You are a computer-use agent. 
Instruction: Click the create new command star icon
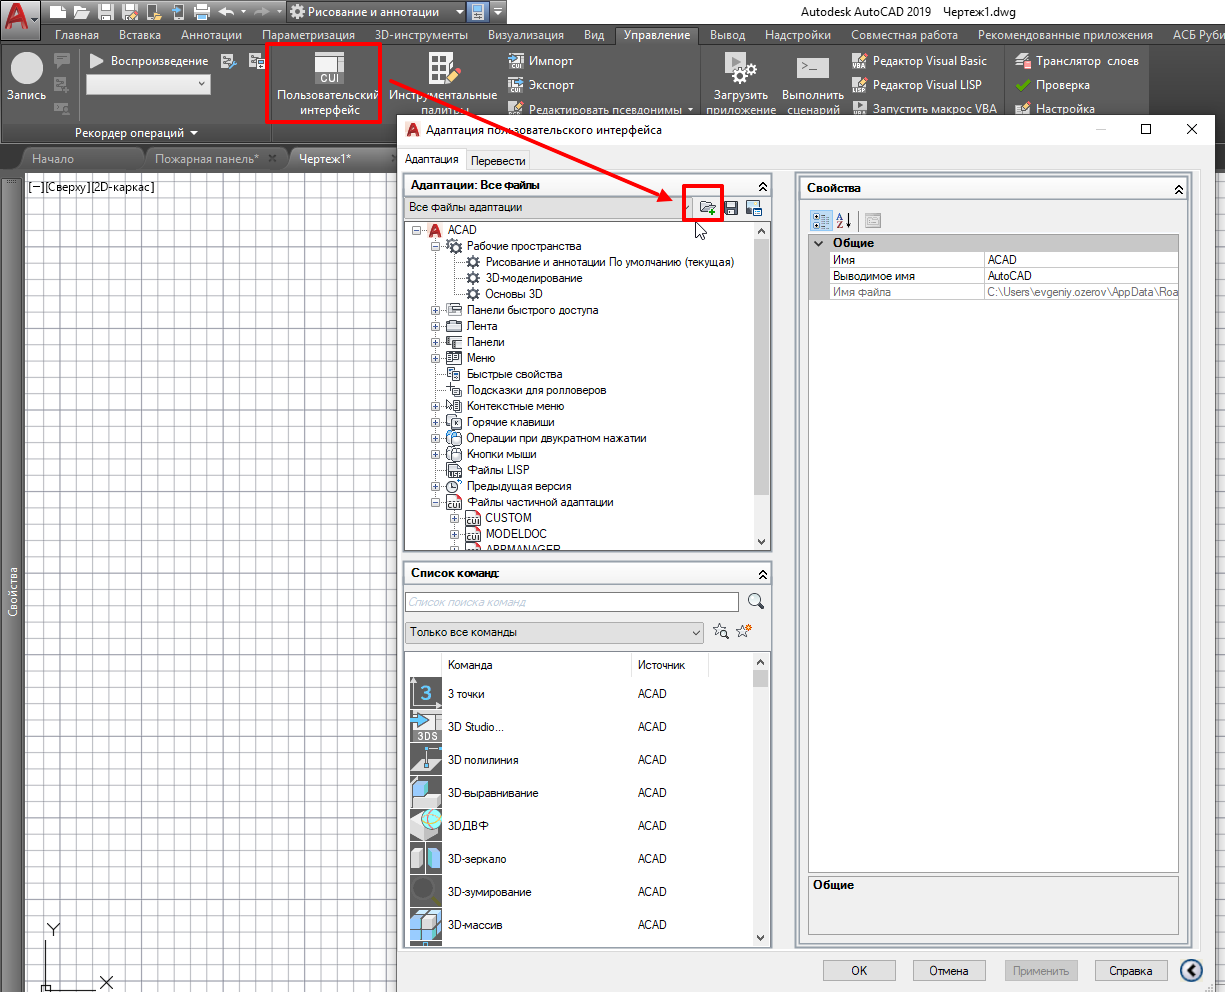coord(743,631)
